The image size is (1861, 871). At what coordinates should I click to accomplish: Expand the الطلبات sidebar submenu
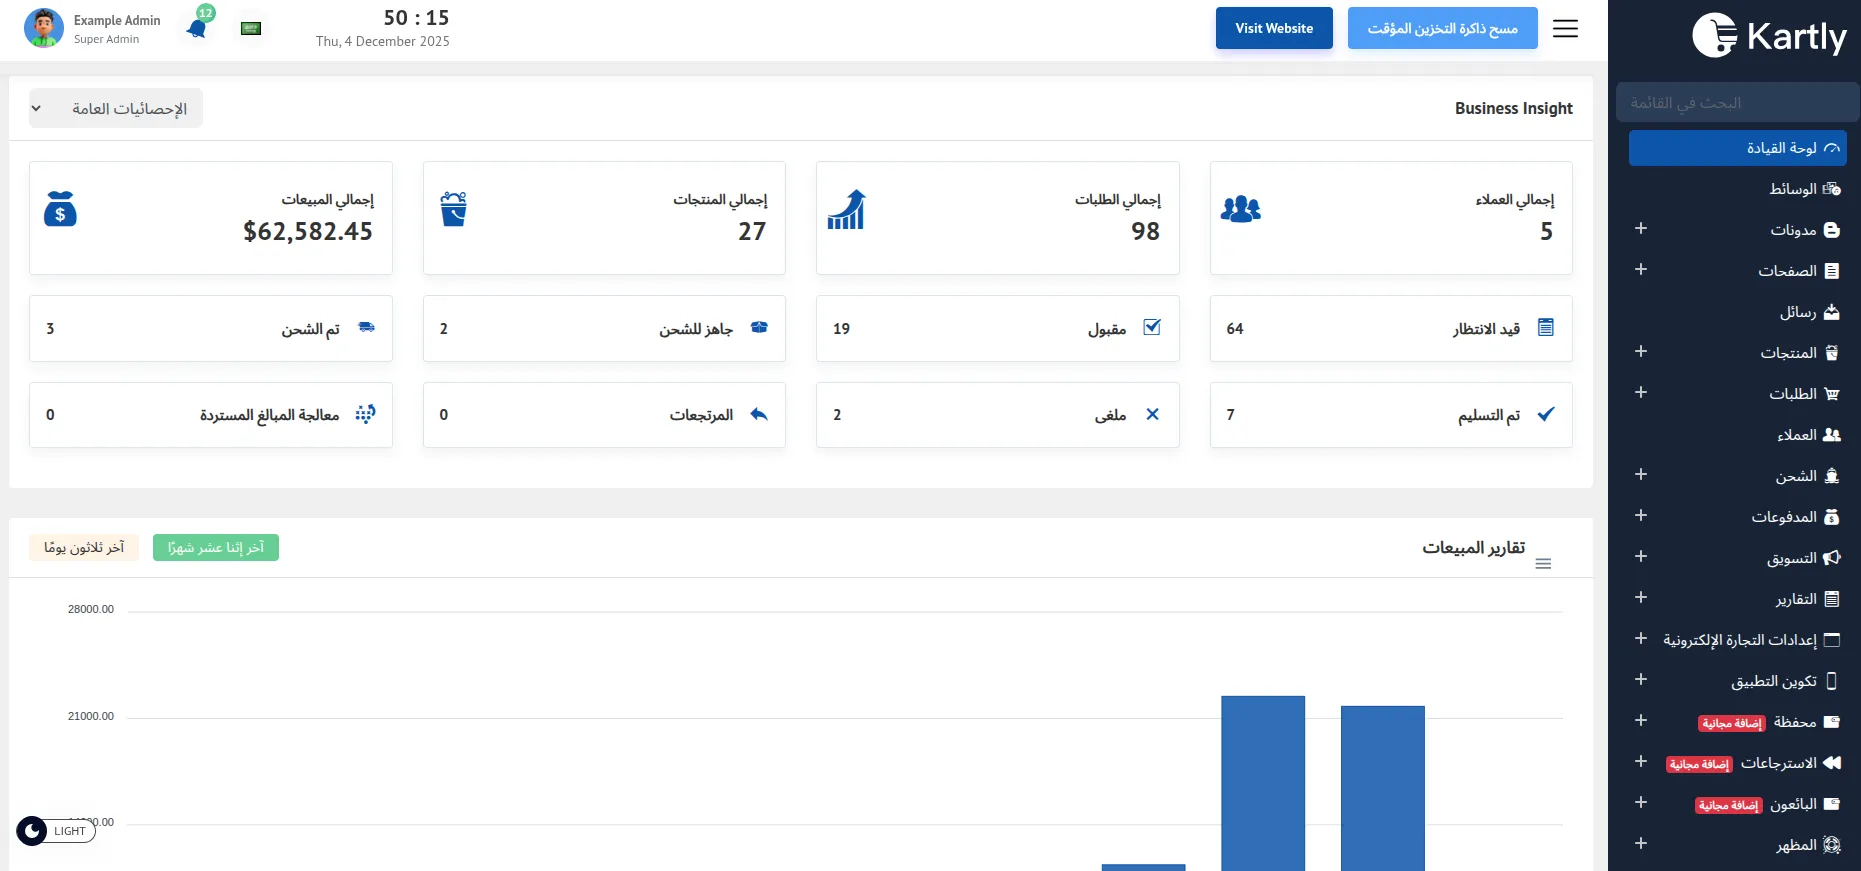tap(1640, 393)
